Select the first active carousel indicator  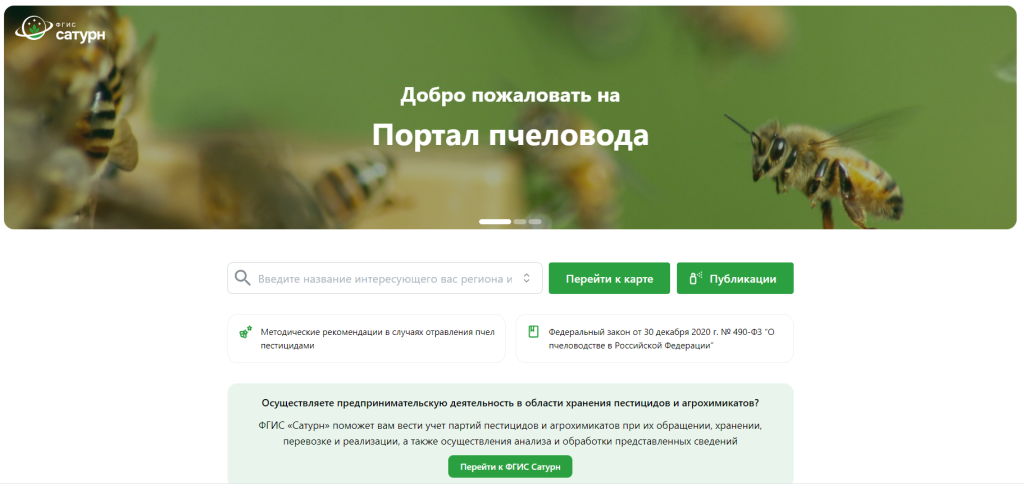495,222
